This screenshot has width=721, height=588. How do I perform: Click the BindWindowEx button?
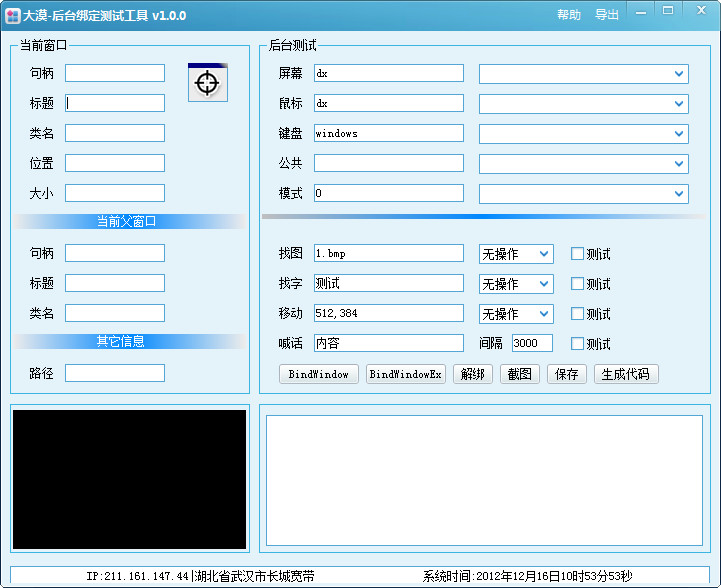[406, 374]
